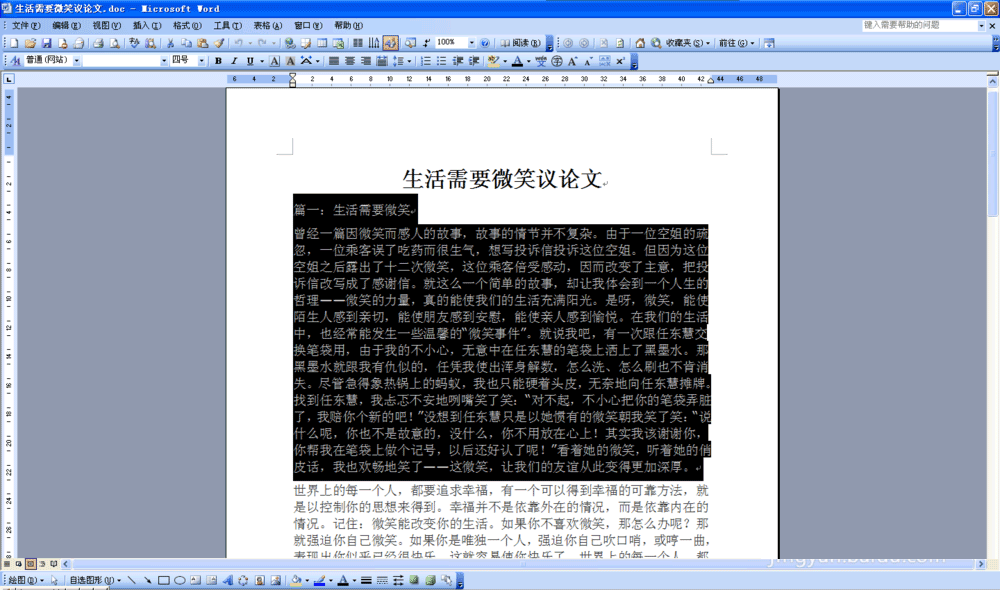Toggle show/hide formatting marks
The width and height of the screenshot is (1000, 590).
[x=426, y=43]
